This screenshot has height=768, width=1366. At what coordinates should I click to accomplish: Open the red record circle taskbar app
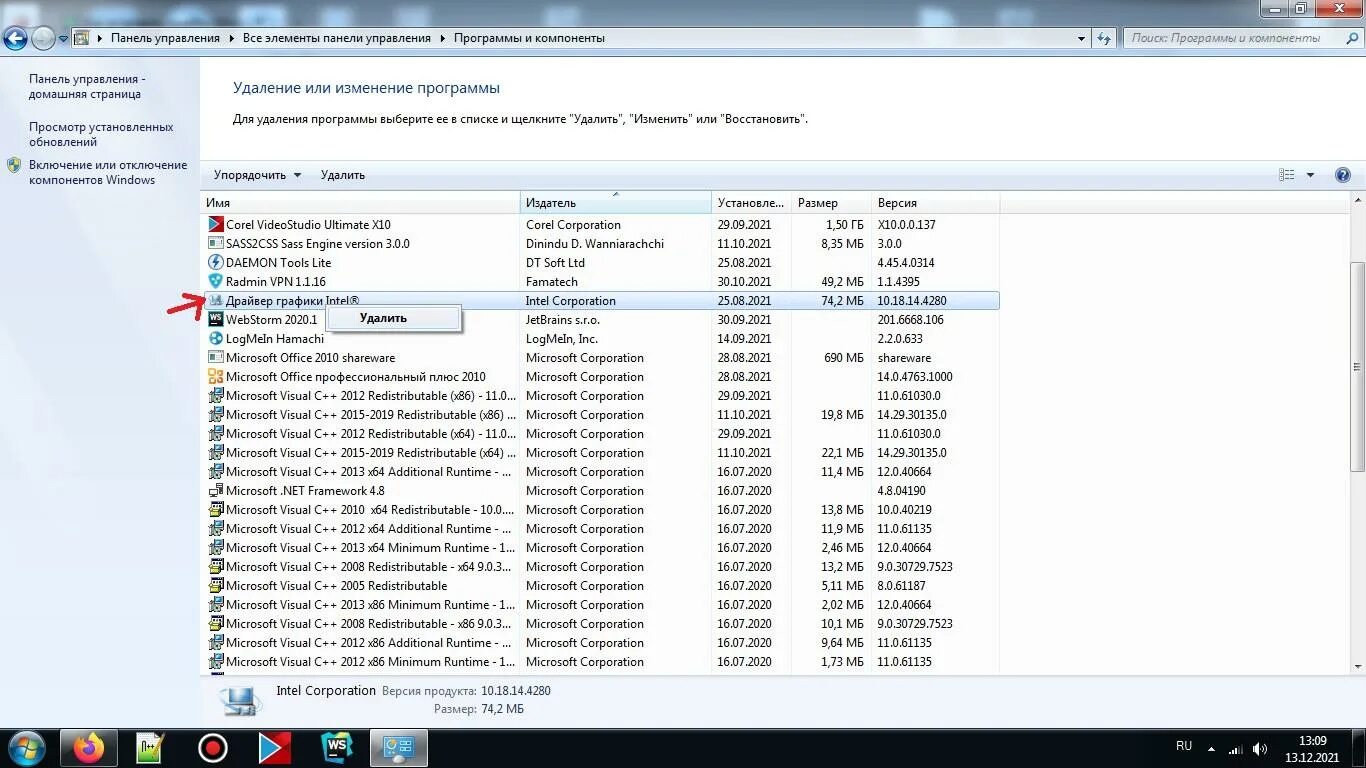click(x=213, y=748)
